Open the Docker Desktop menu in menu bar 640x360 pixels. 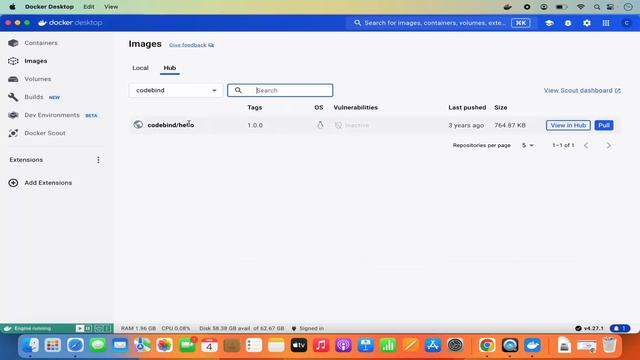coord(49,7)
